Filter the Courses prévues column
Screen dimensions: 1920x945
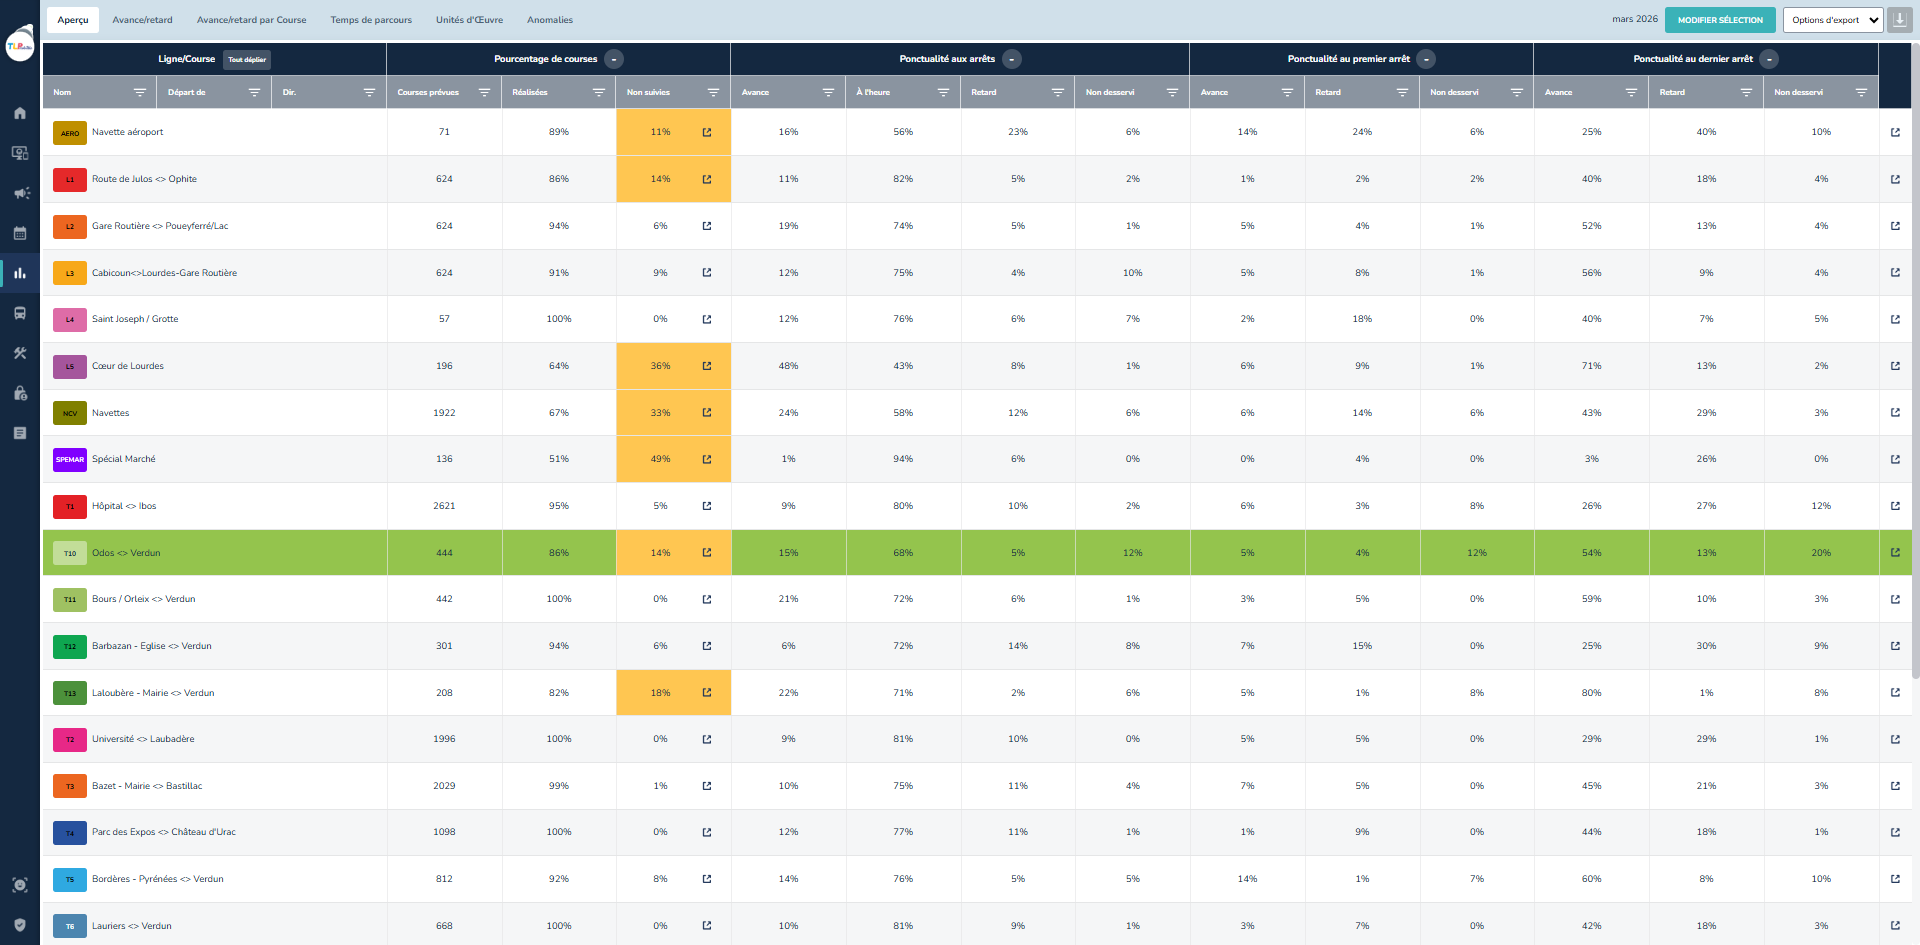click(484, 92)
